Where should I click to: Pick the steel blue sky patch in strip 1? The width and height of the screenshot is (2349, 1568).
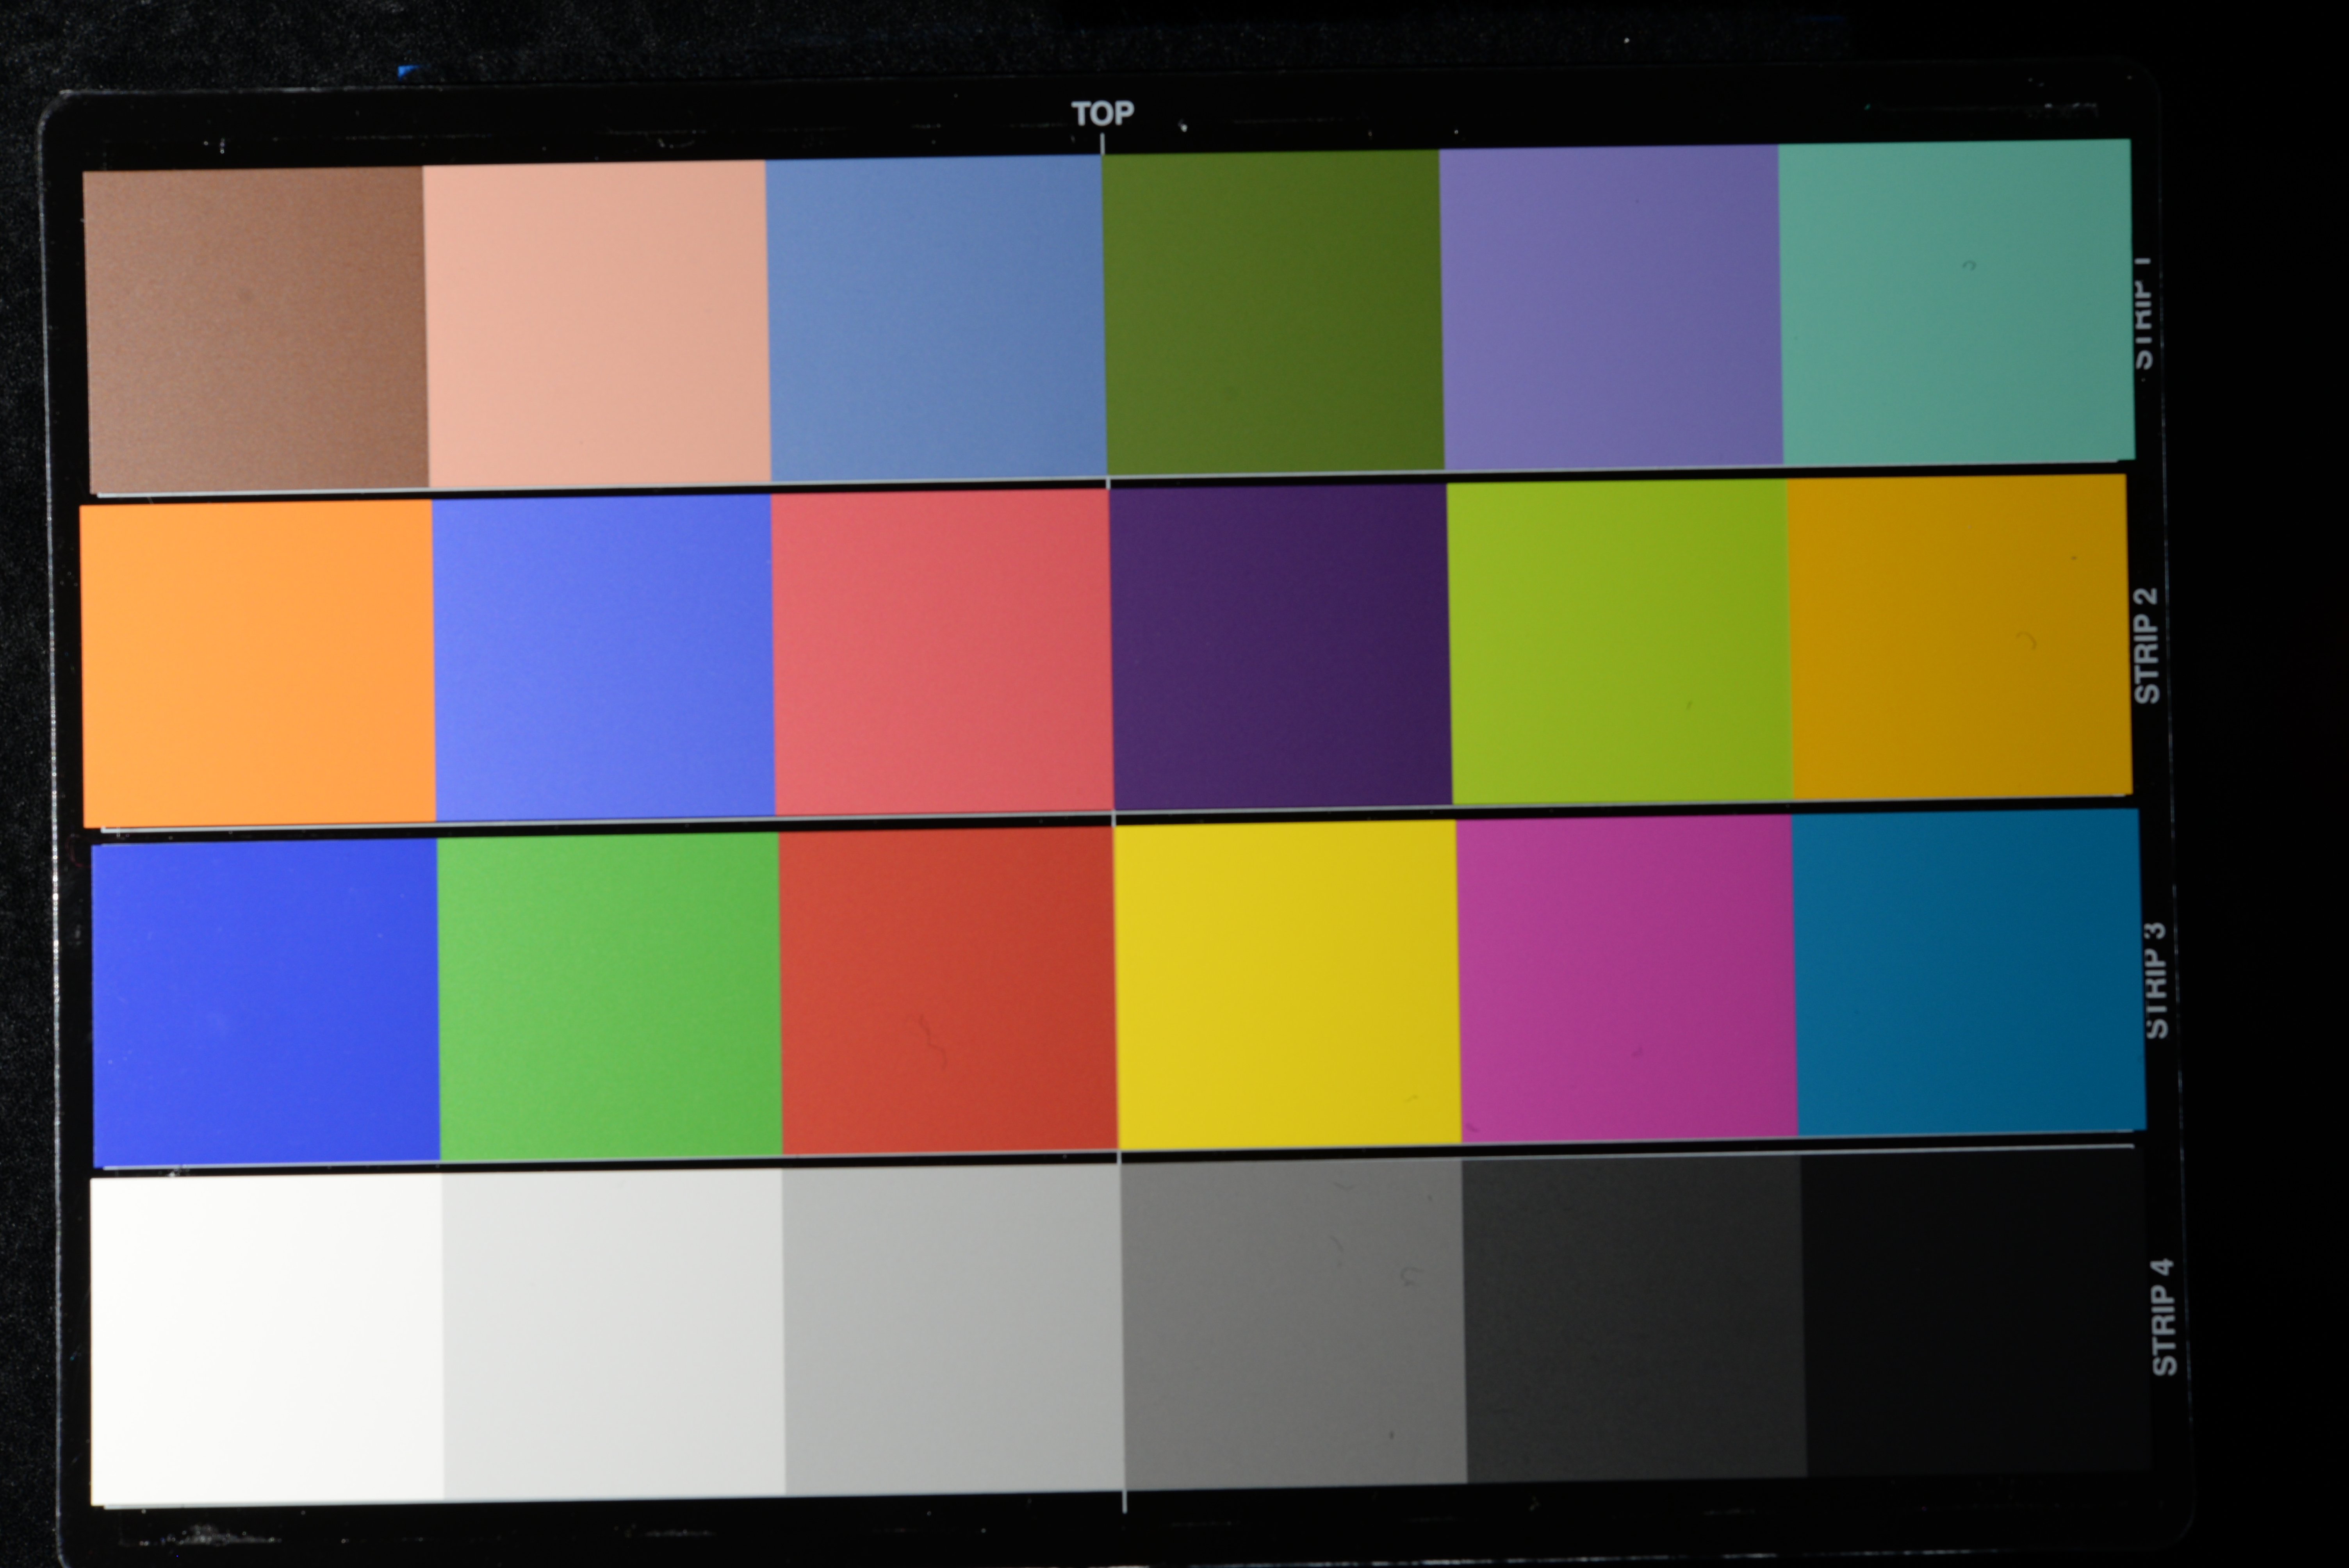click(936, 317)
